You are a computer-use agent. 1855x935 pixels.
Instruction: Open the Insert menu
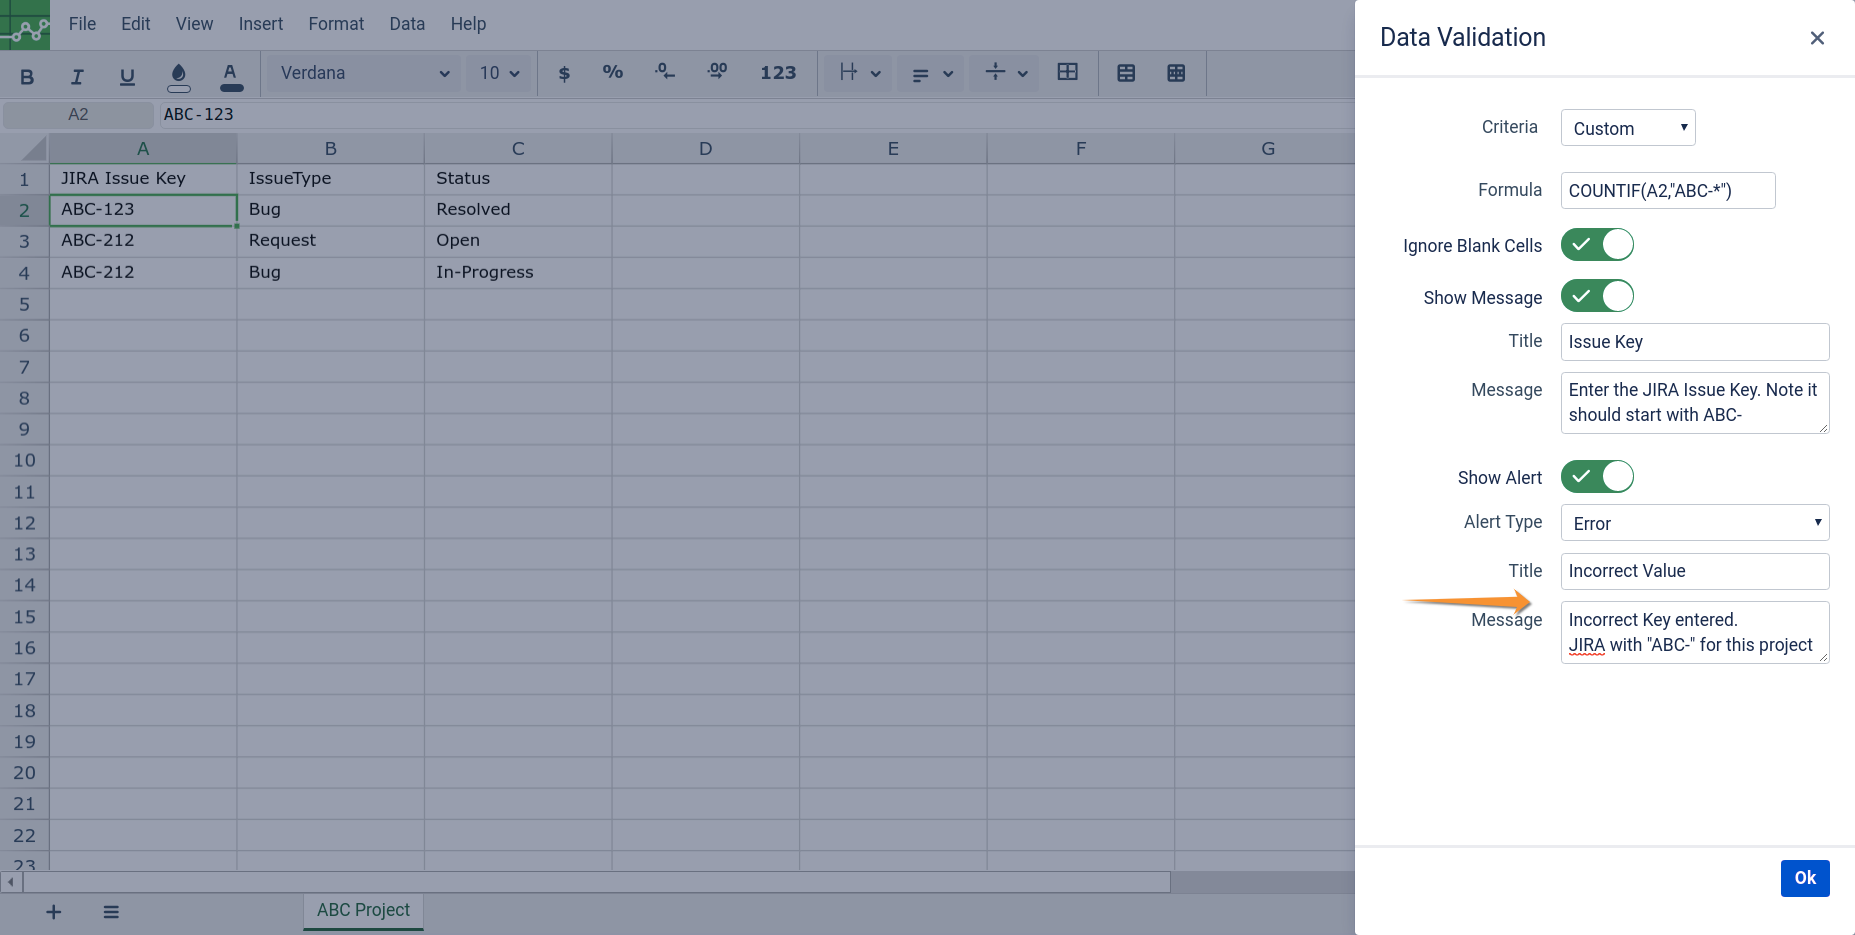(261, 24)
